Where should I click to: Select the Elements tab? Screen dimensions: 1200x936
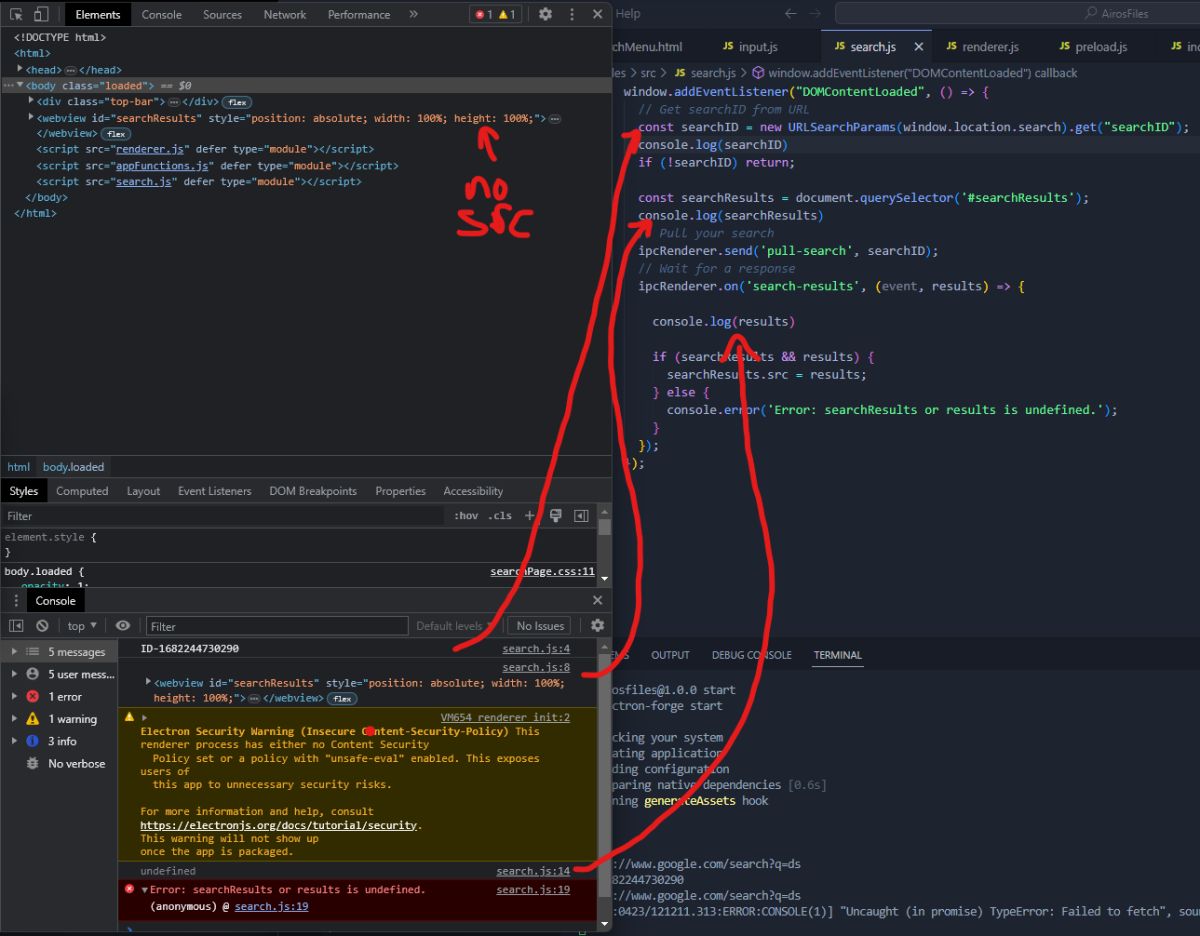(x=97, y=14)
